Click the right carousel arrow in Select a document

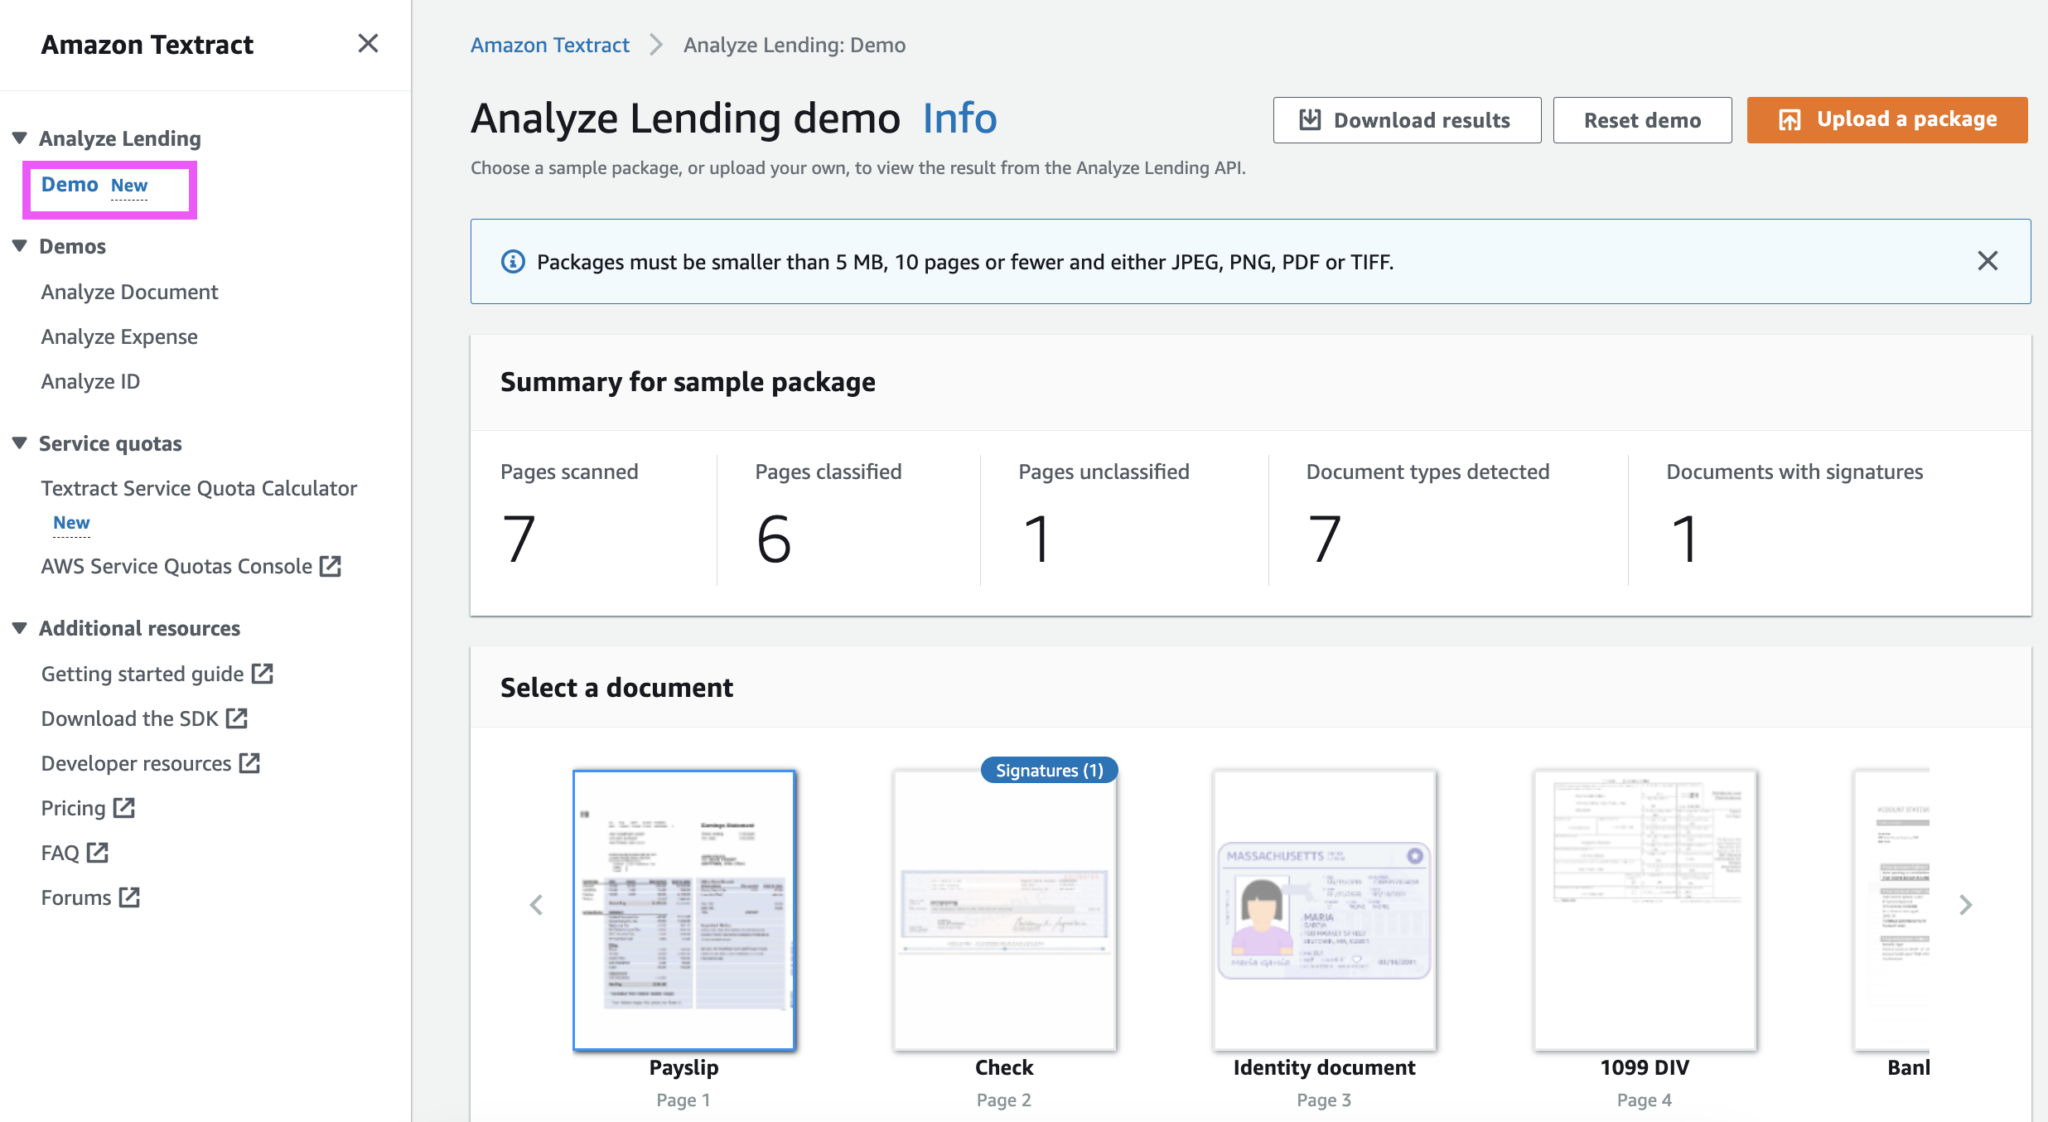(1966, 905)
